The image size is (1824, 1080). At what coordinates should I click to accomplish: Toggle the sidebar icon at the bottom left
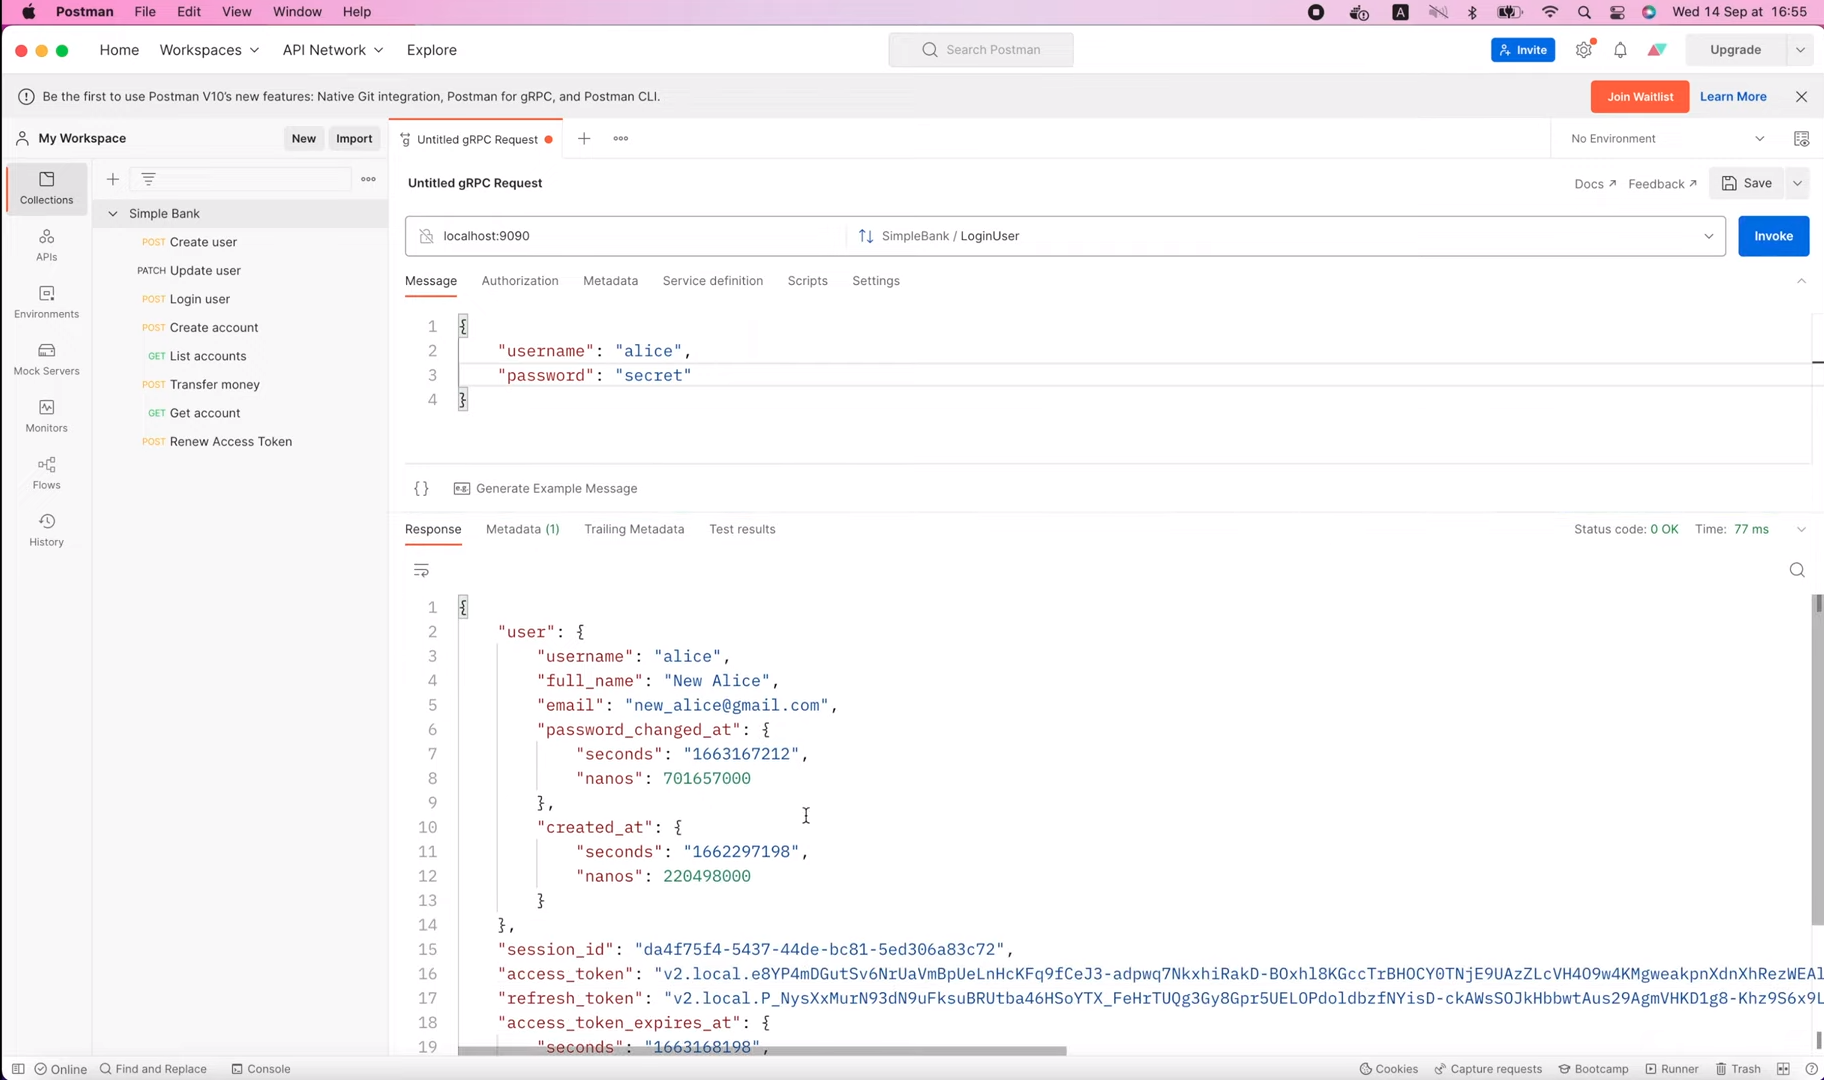18,1069
